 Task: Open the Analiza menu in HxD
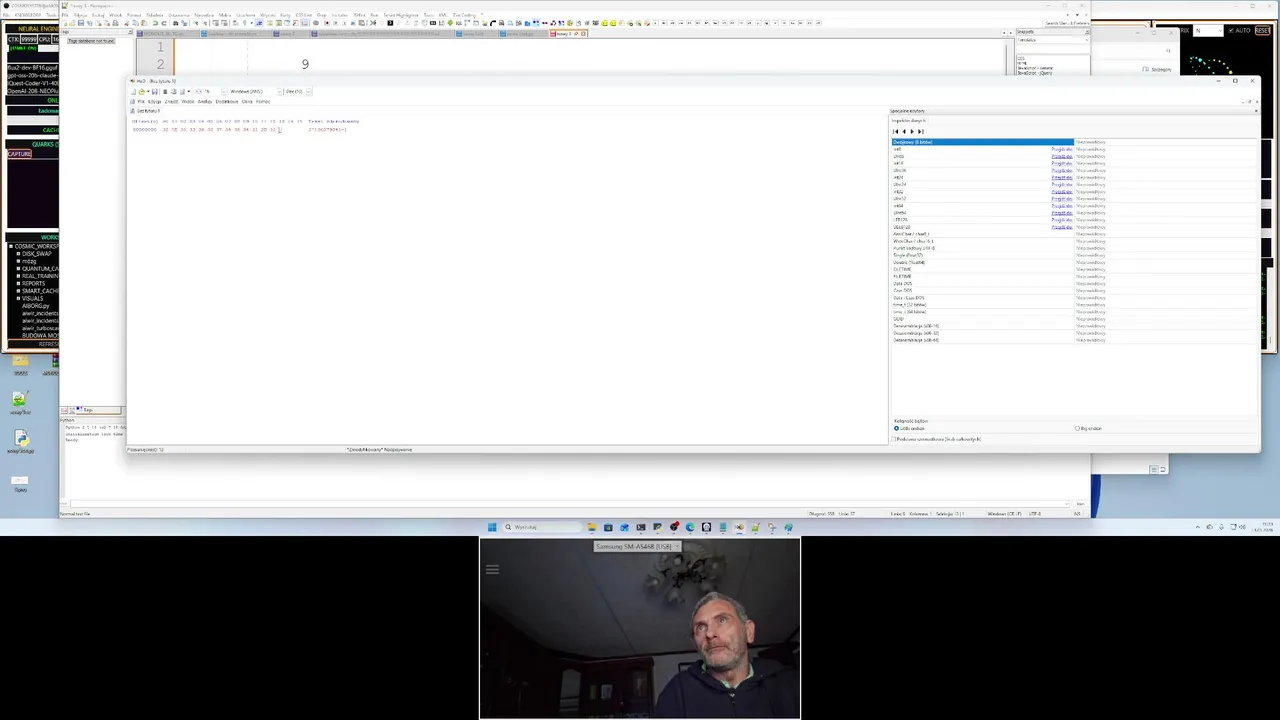coord(205,102)
